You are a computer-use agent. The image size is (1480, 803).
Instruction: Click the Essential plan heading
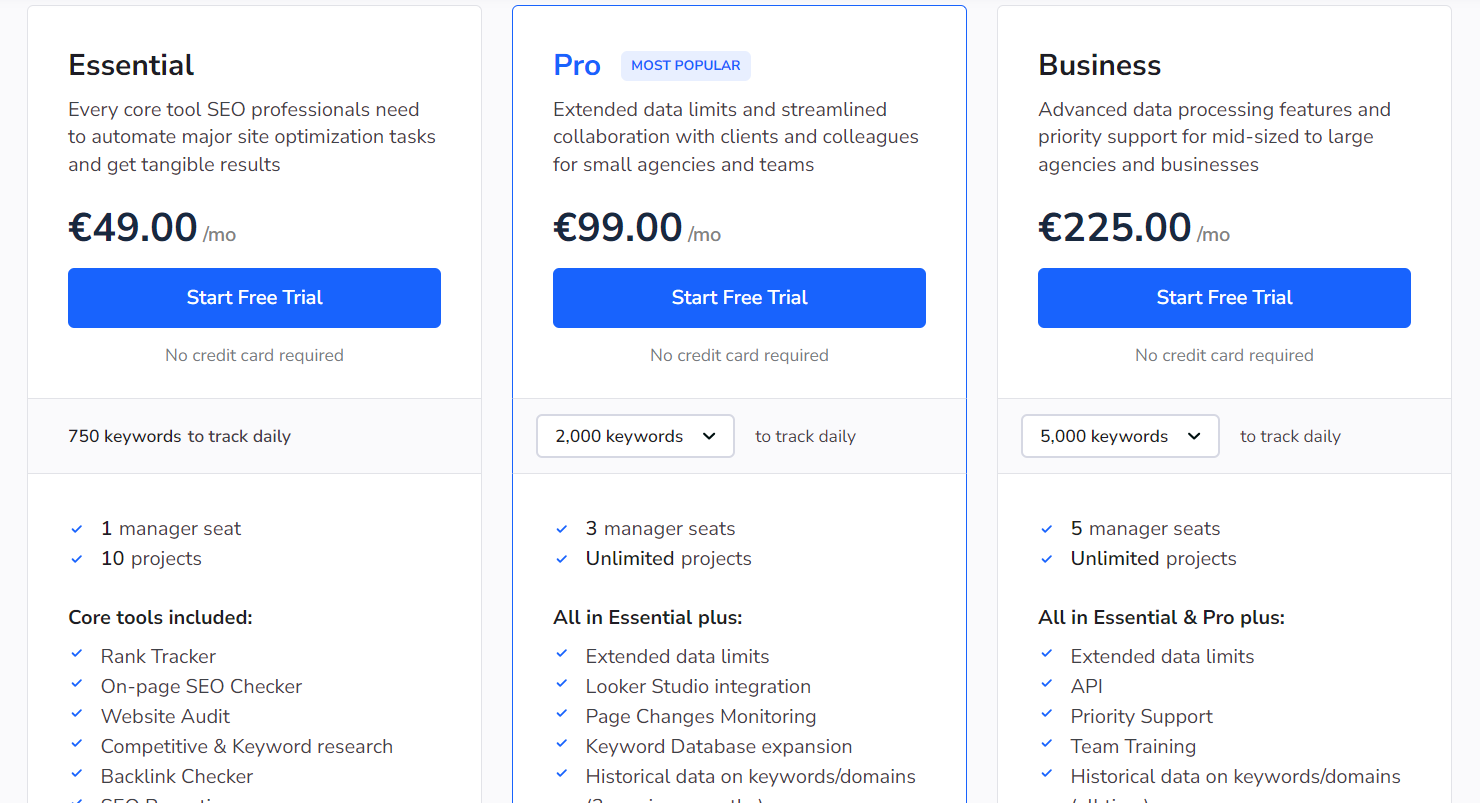tap(131, 66)
